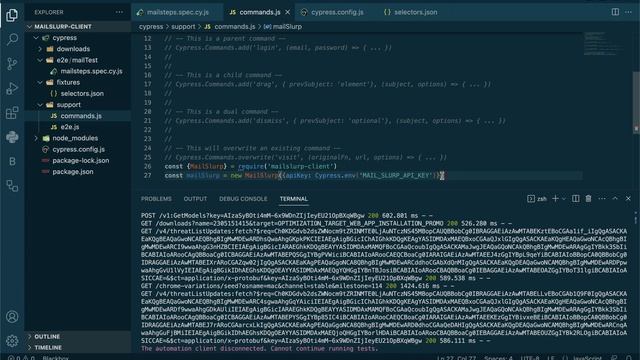The image size is (640, 360).
Task: Open the Accounts icon at sidebar bottom
Action: [12, 317]
